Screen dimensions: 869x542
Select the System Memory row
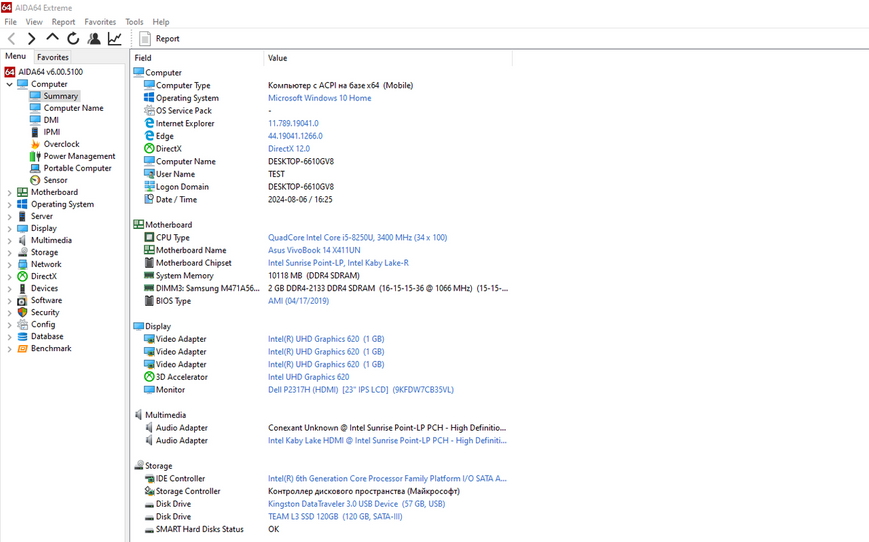tap(321, 275)
